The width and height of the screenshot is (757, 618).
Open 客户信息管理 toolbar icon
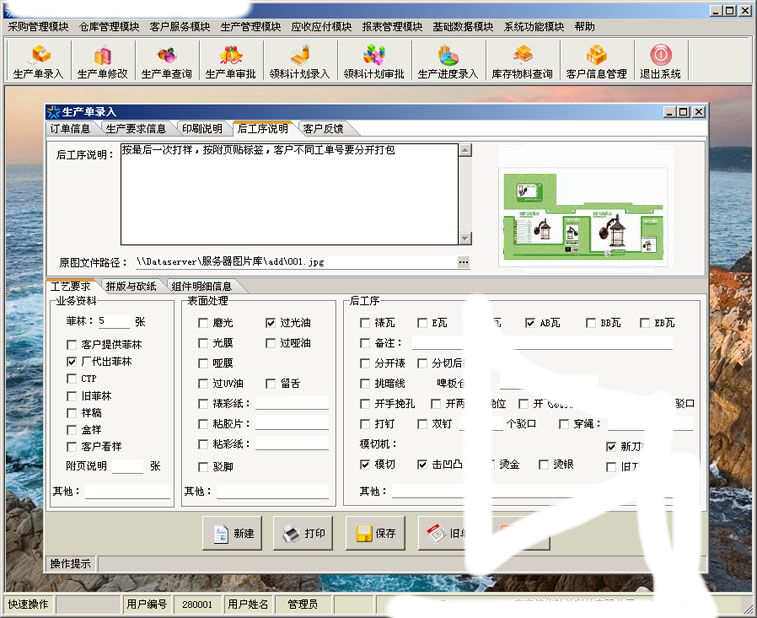(596, 61)
